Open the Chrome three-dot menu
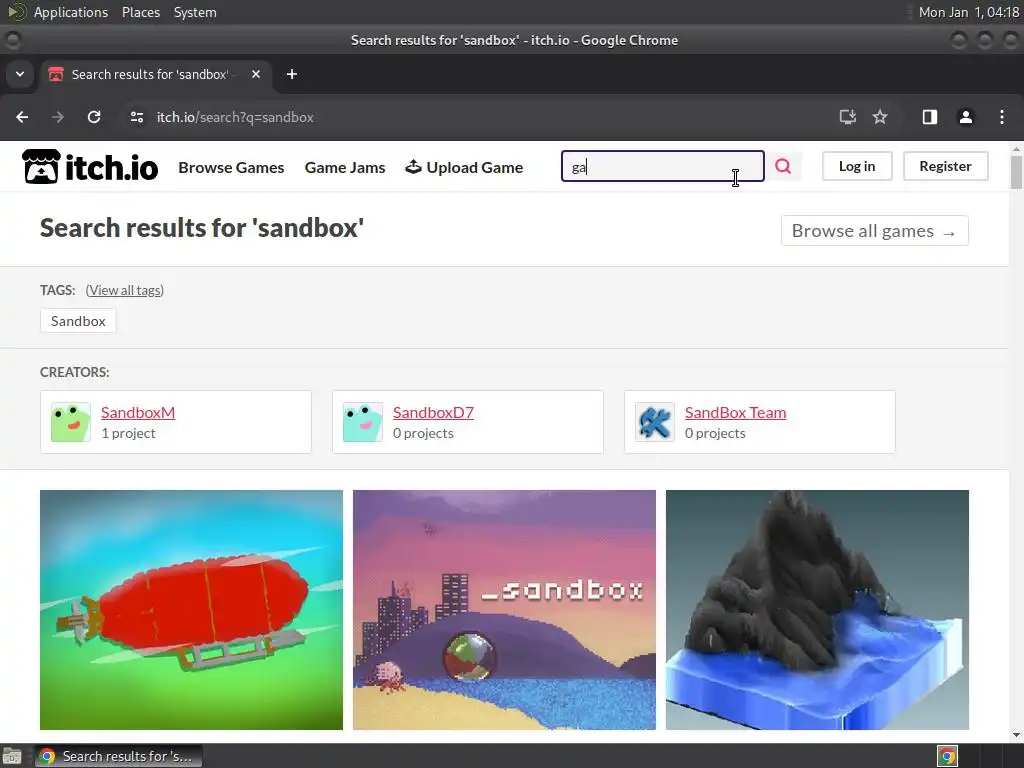 (x=1002, y=117)
